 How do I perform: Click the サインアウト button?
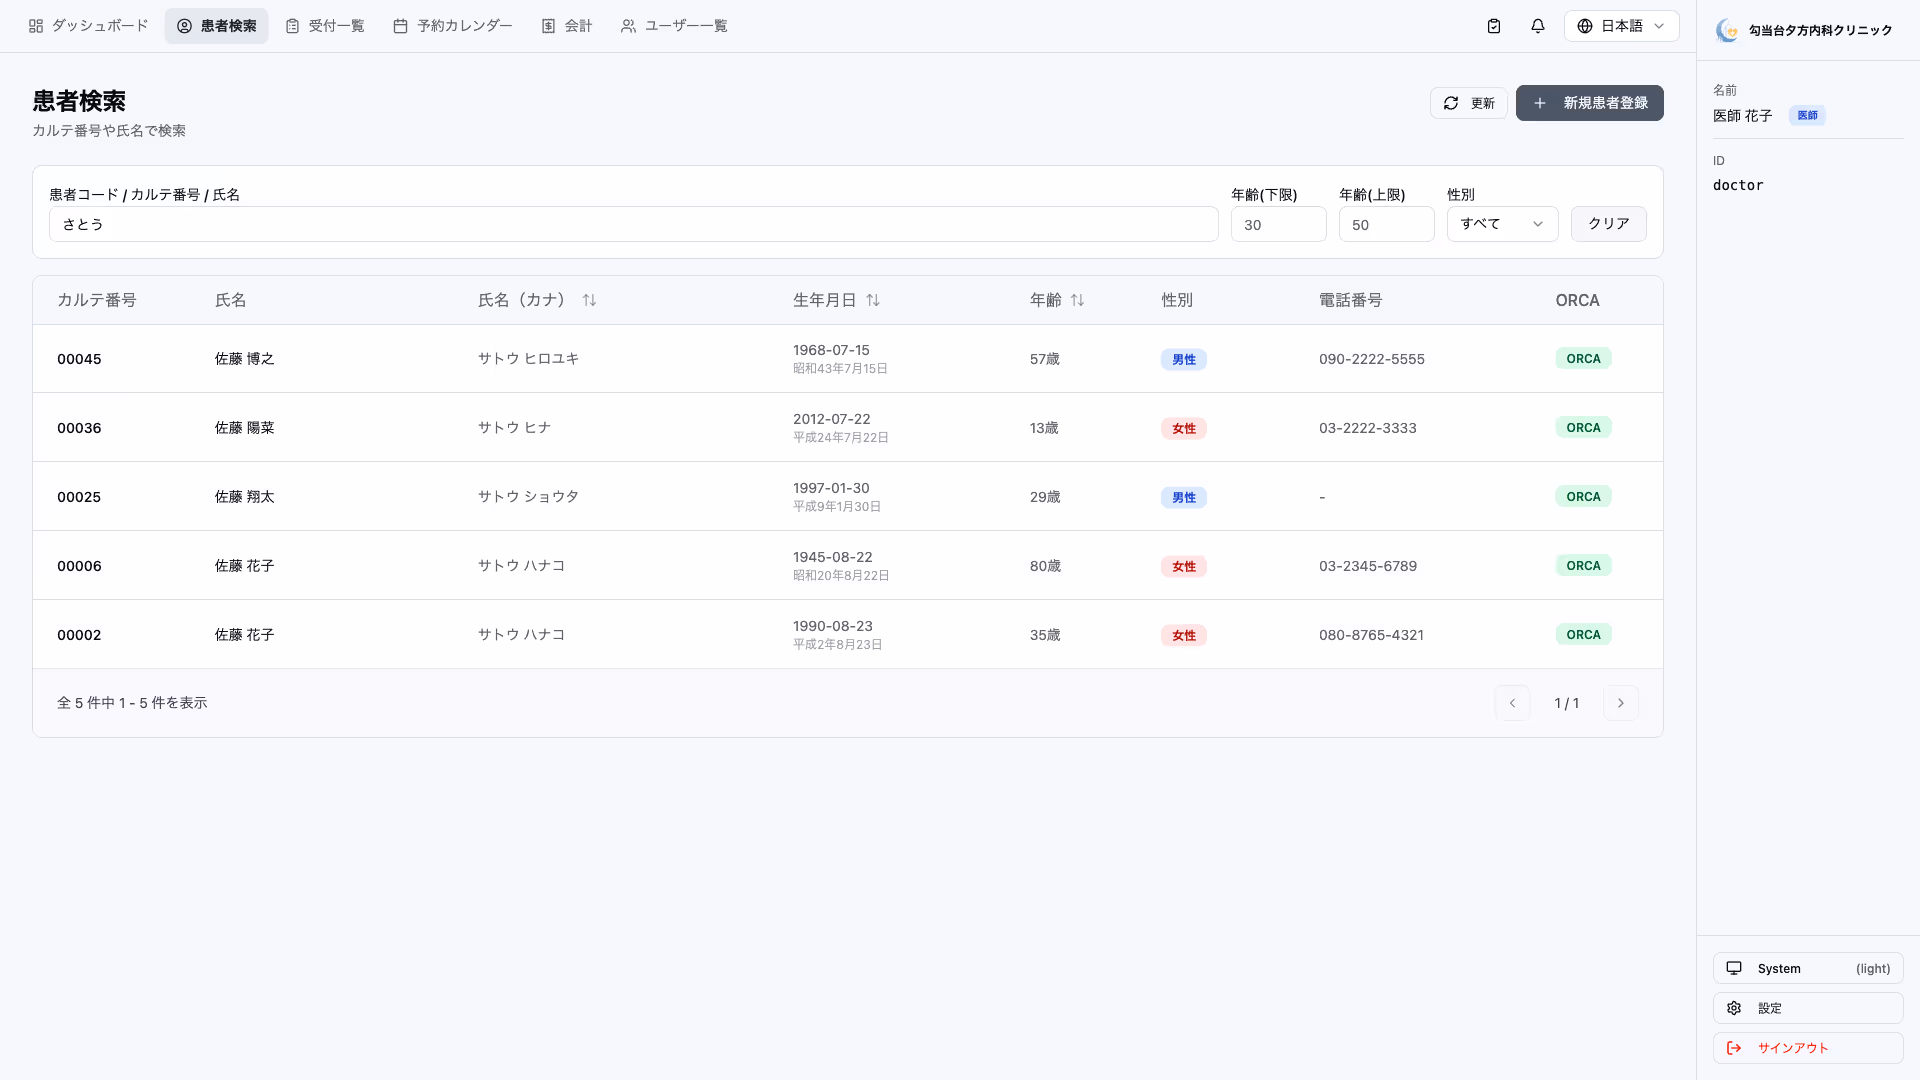tap(1808, 1048)
